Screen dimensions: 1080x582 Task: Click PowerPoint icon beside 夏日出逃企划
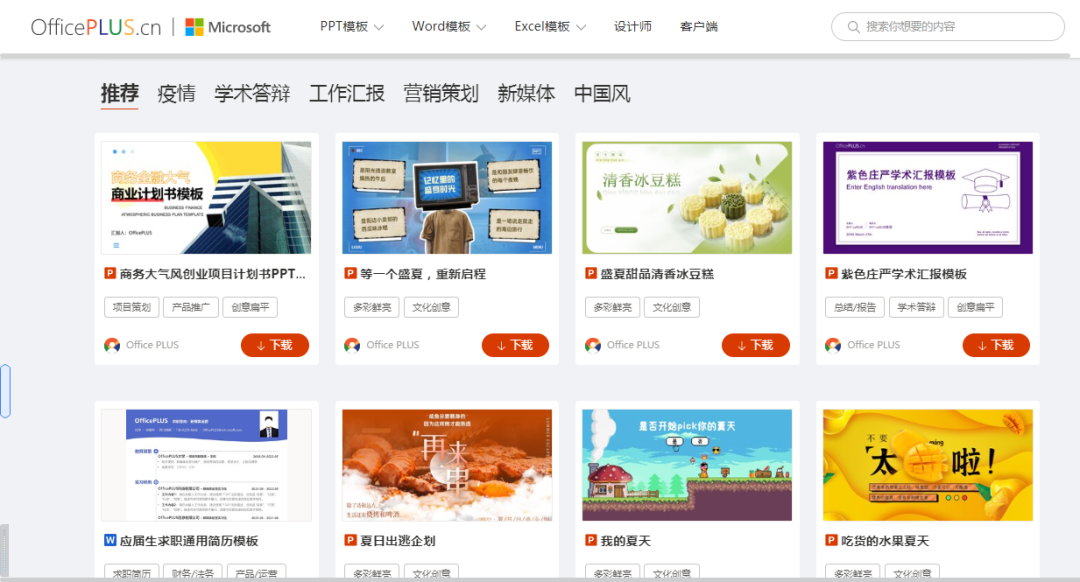pyautogui.click(x=351, y=541)
